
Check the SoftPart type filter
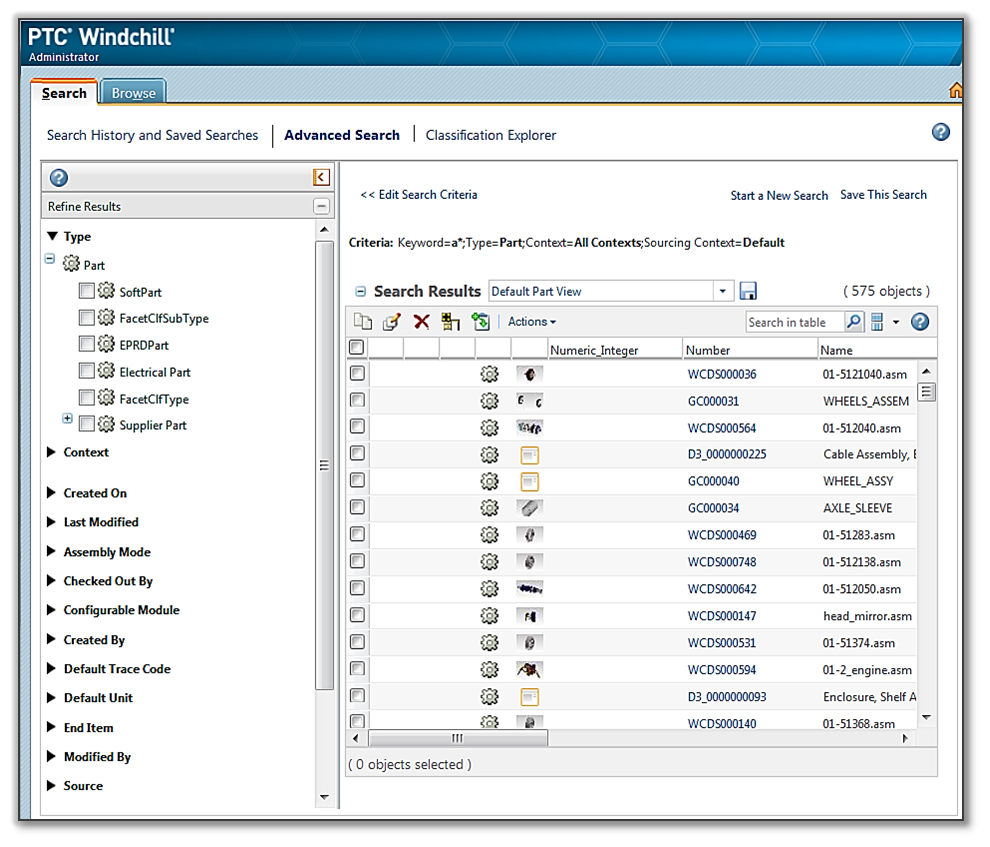click(86, 291)
